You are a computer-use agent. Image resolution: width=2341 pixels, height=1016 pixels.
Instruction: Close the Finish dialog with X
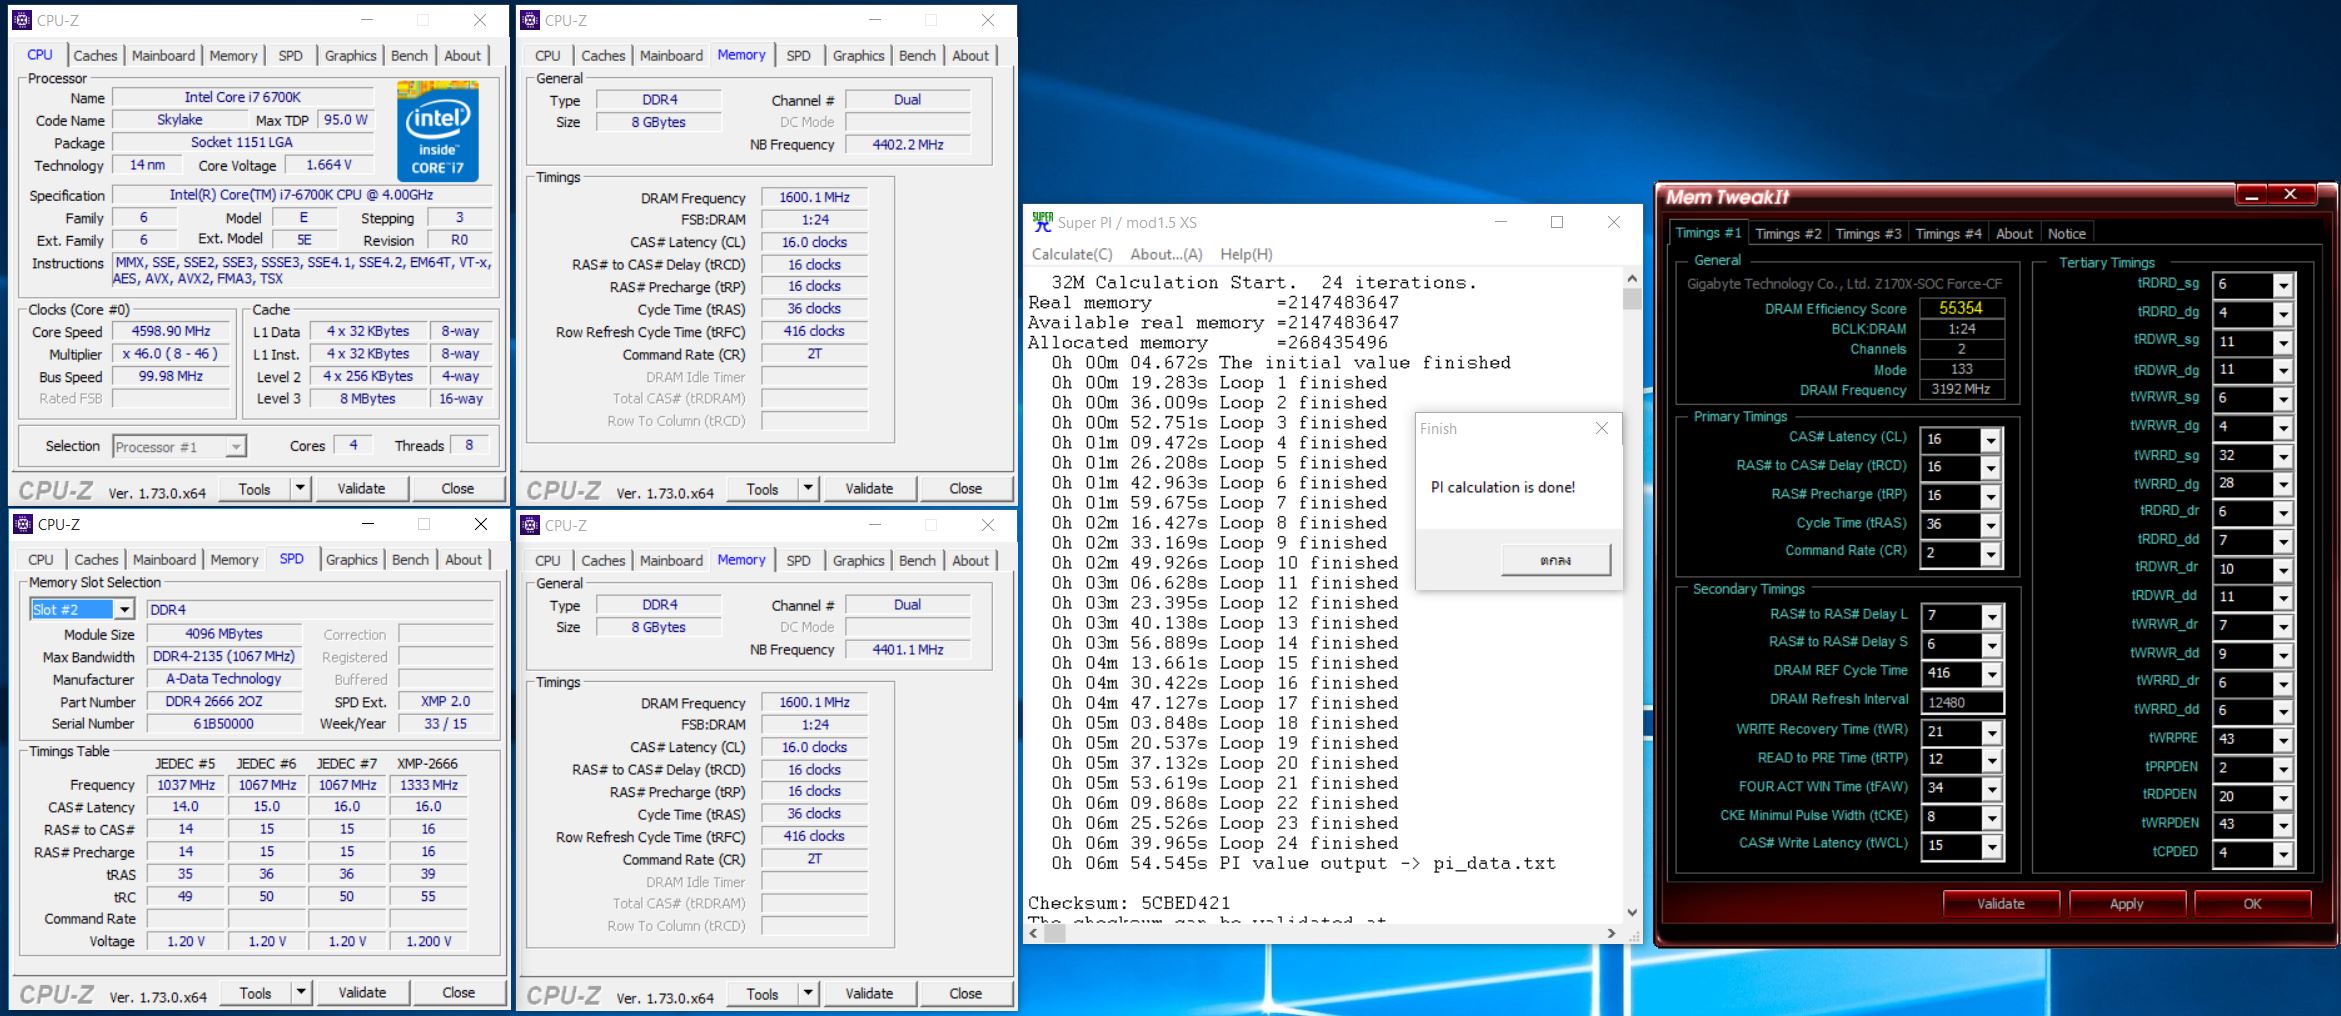[x=1602, y=428]
